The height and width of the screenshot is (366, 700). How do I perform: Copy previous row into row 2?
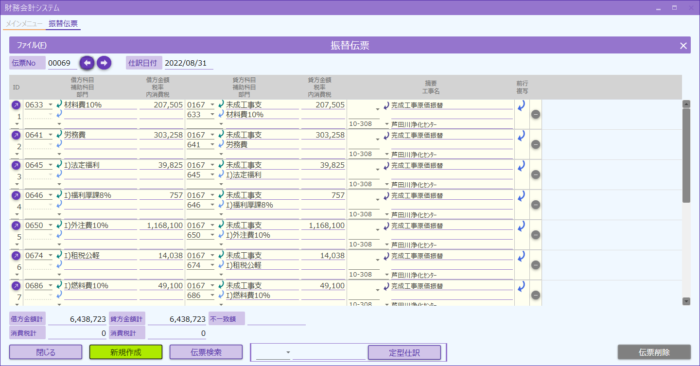click(x=521, y=136)
